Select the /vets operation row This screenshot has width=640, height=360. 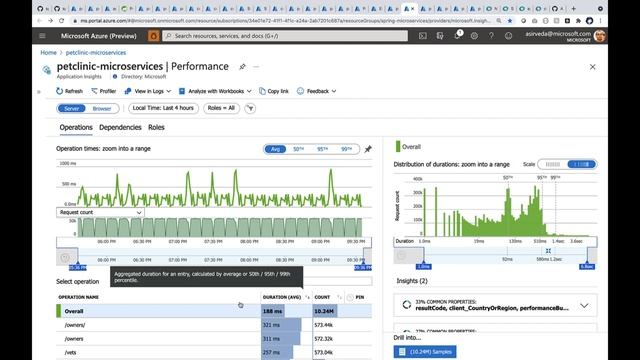[x=214, y=352]
